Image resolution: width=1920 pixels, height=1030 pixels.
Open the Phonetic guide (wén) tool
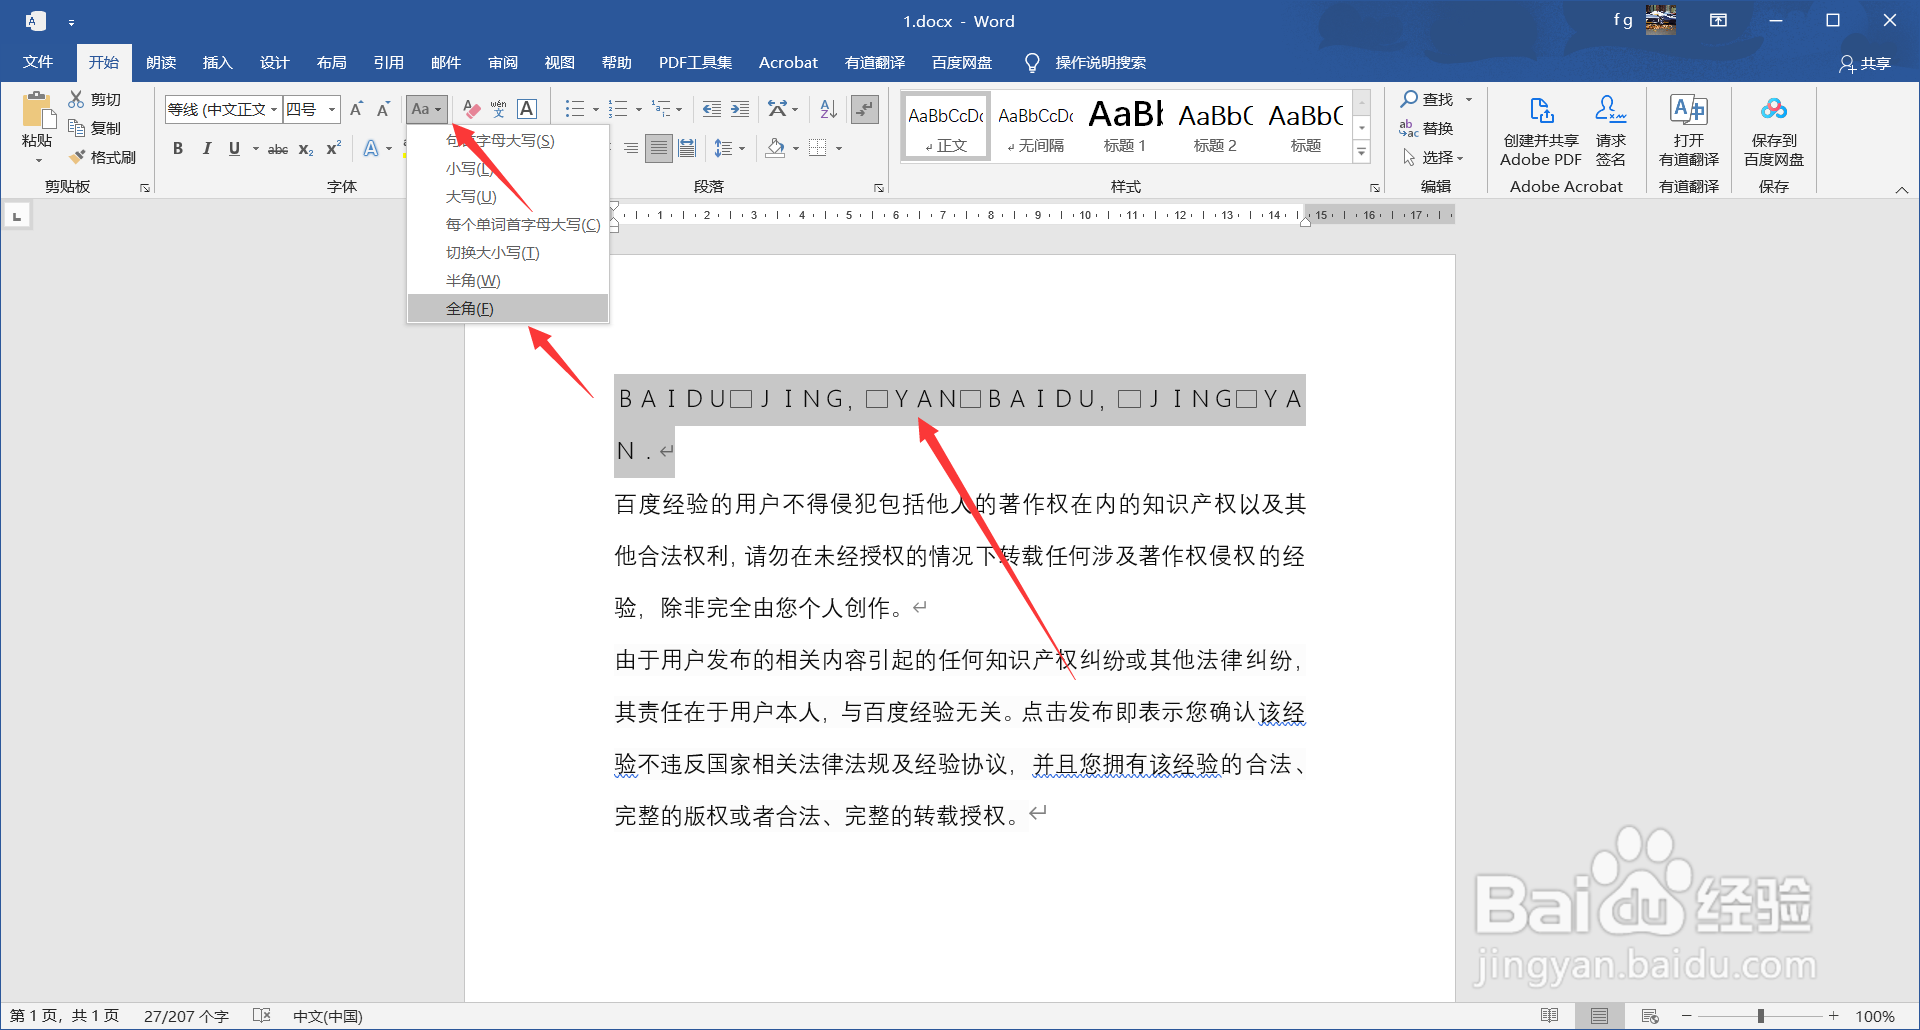tap(498, 109)
